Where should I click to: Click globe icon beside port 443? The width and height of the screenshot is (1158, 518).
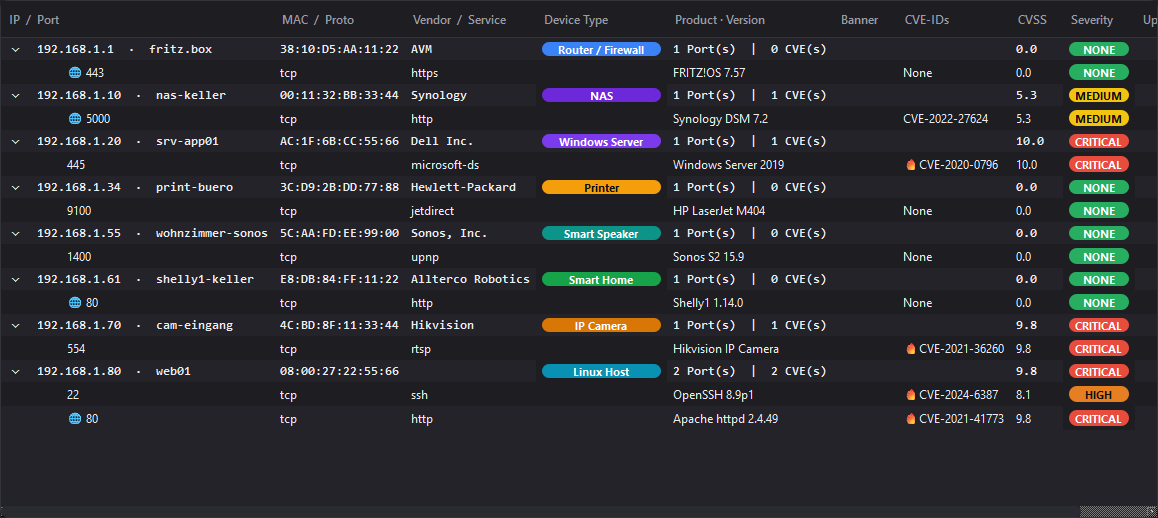[x=75, y=72]
